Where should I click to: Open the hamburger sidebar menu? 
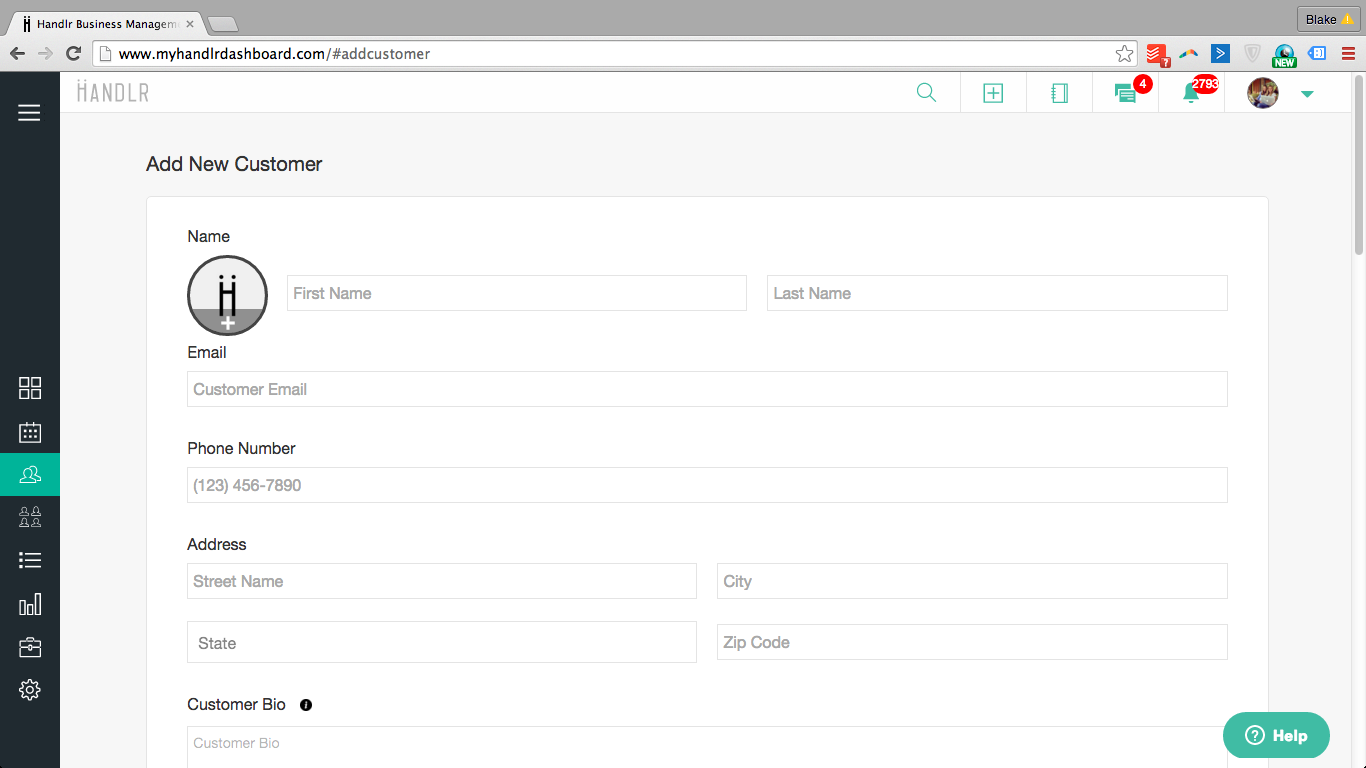pyautogui.click(x=30, y=113)
